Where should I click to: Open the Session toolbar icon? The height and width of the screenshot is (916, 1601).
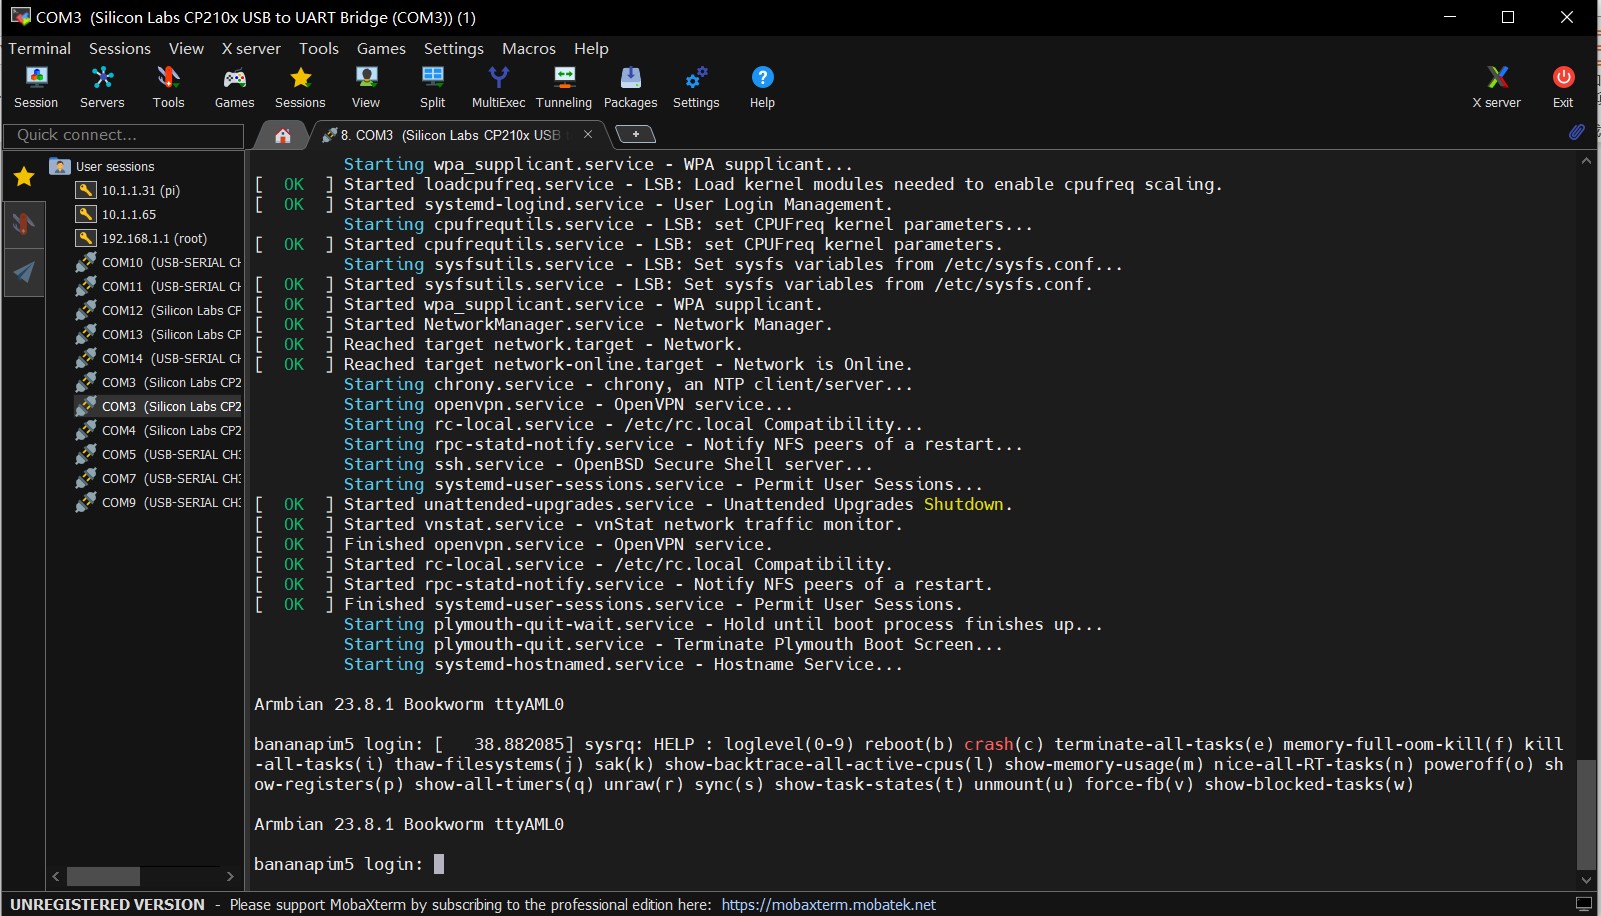click(x=36, y=87)
